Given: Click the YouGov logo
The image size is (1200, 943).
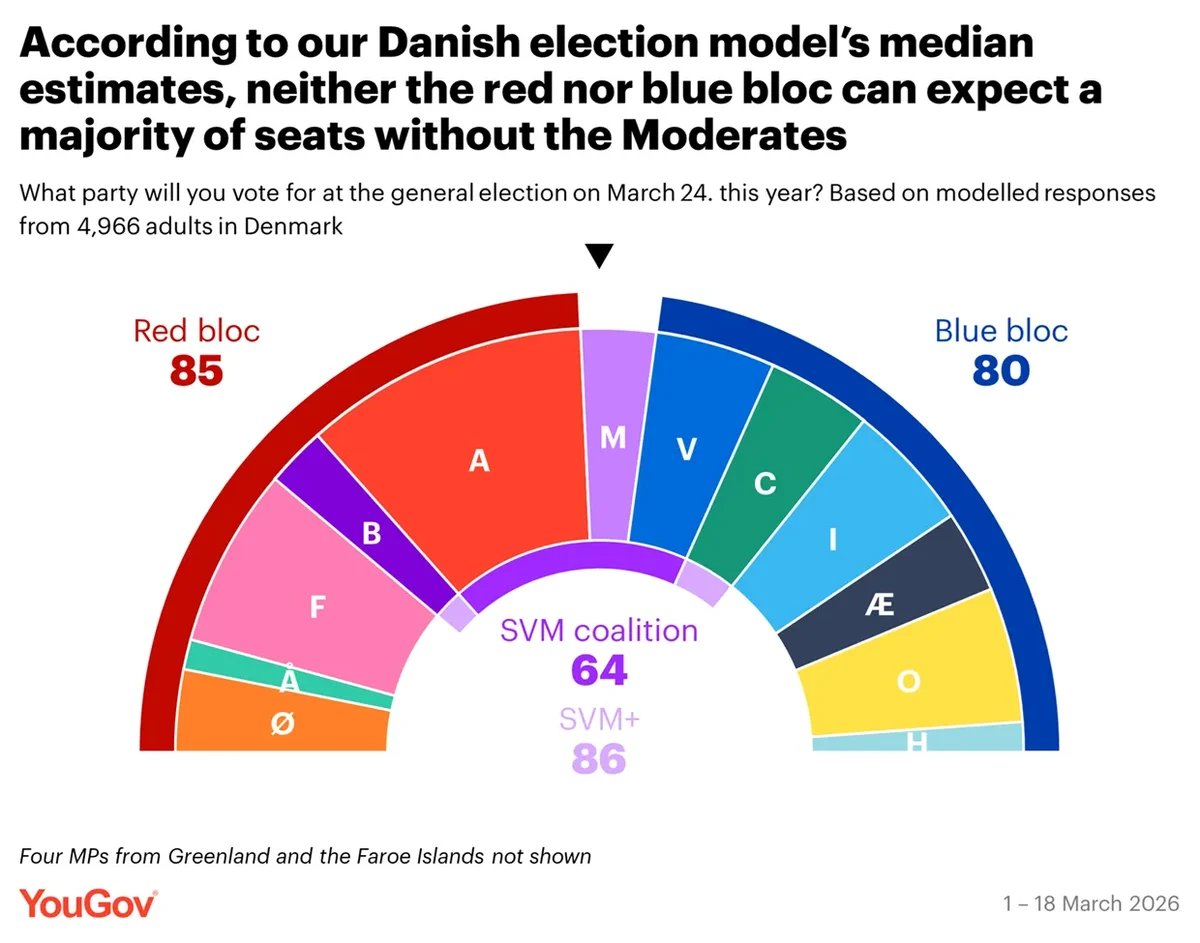Looking at the screenshot, I should (x=88, y=902).
